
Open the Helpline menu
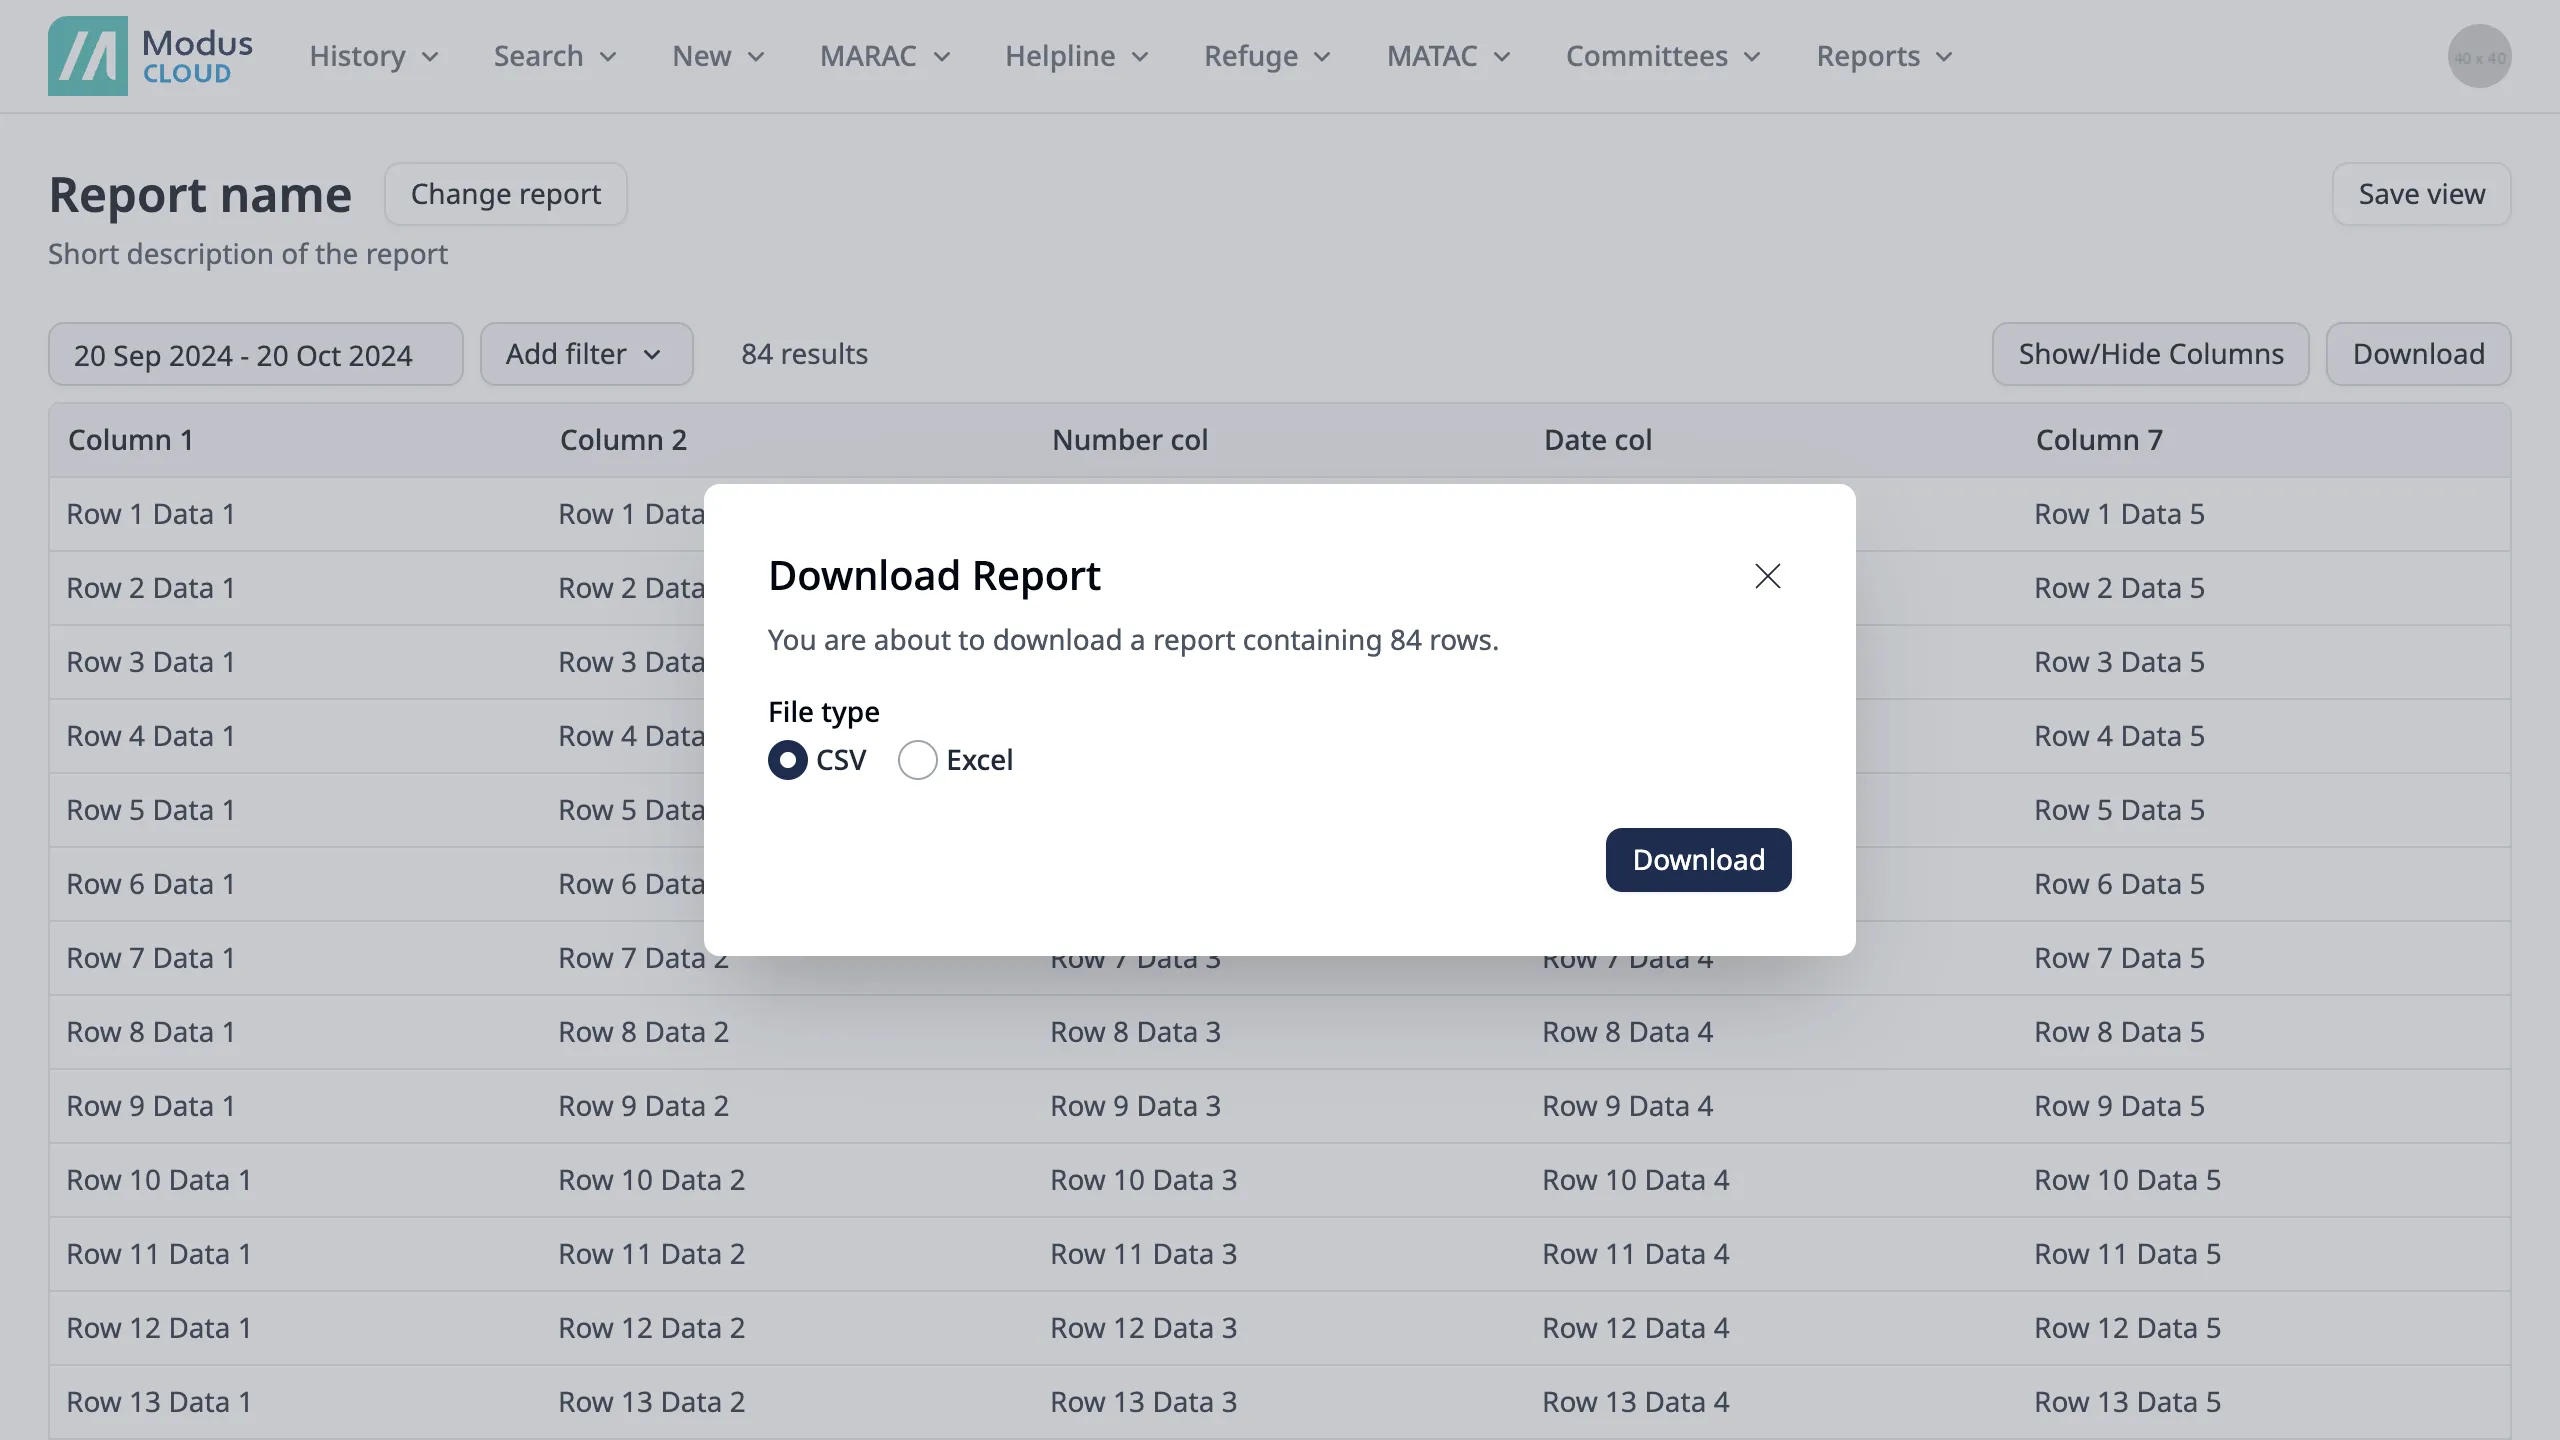tap(1076, 56)
